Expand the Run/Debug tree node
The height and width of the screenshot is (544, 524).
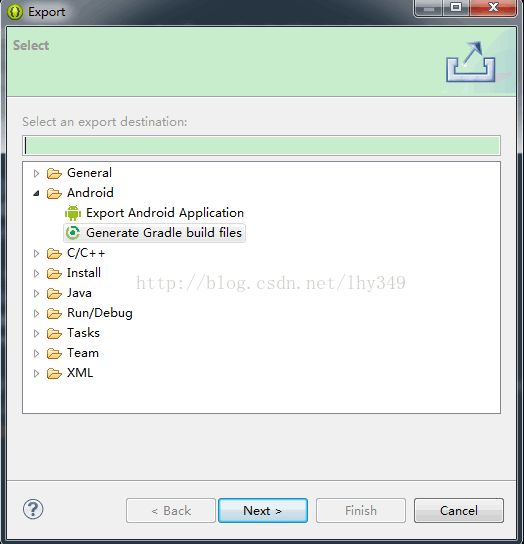pyautogui.click(x=36, y=313)
